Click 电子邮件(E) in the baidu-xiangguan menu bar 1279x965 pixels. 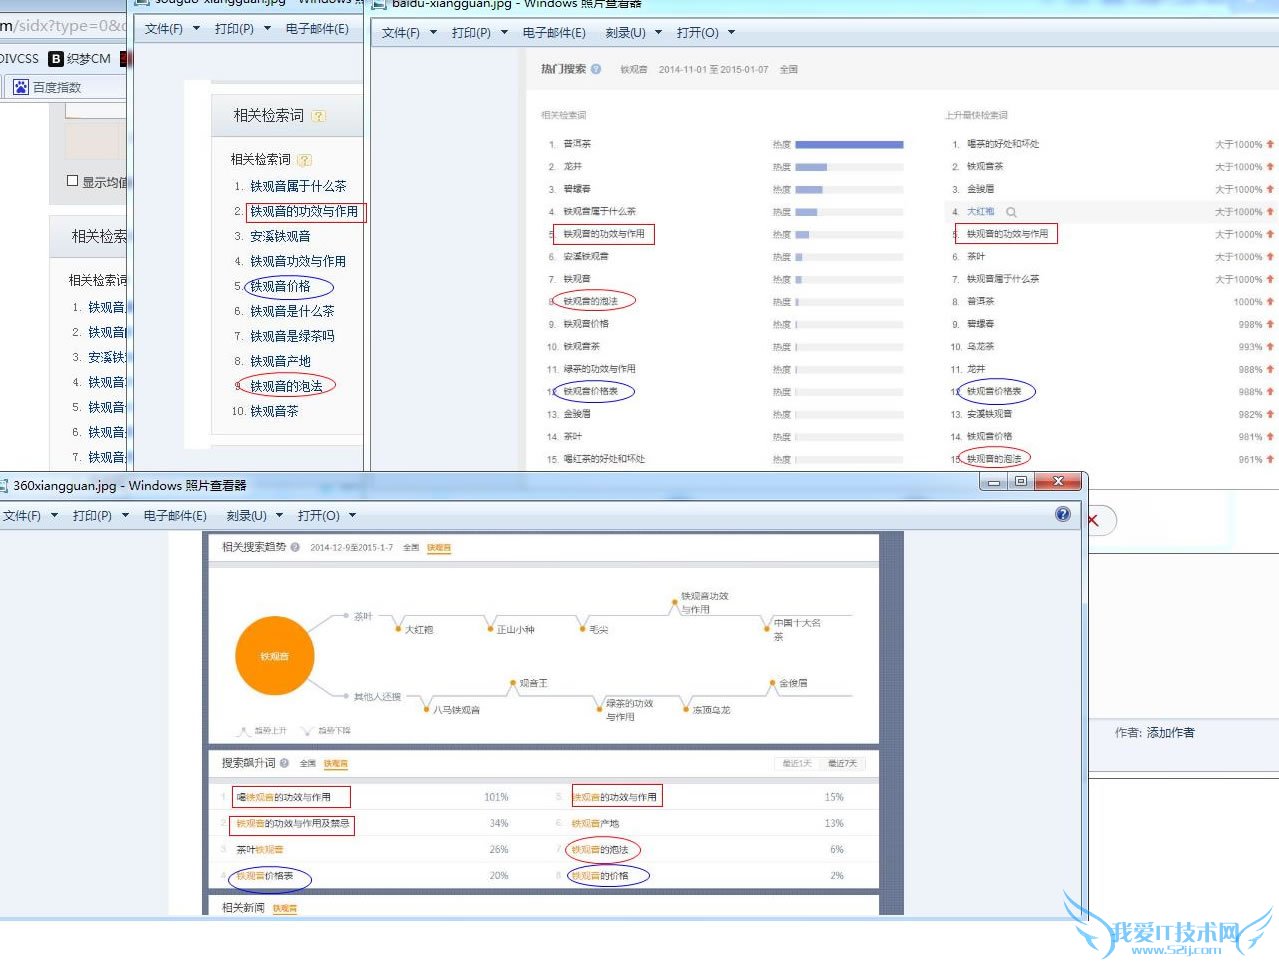click(x=554, y=33)
